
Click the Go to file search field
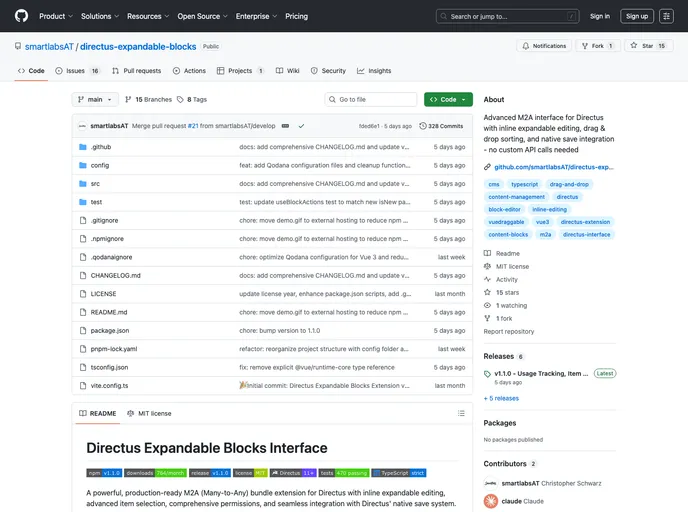coord(371,100)
